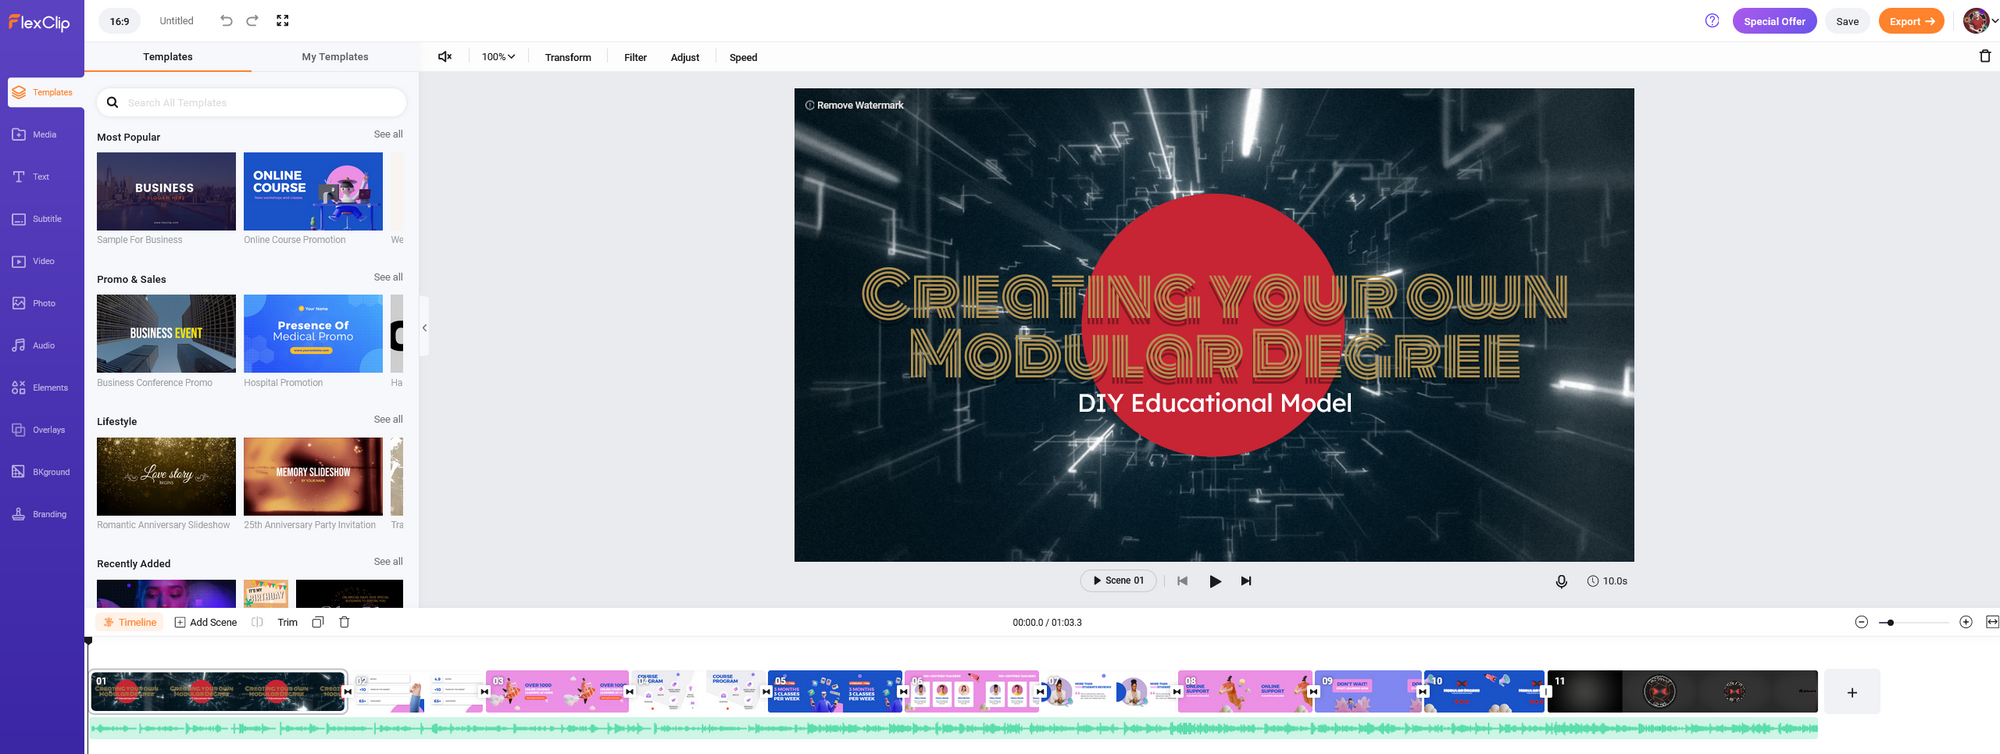The image size is (2000, 754).
Task: Click the redo arrow icon
Action: [x=252, y=21]
